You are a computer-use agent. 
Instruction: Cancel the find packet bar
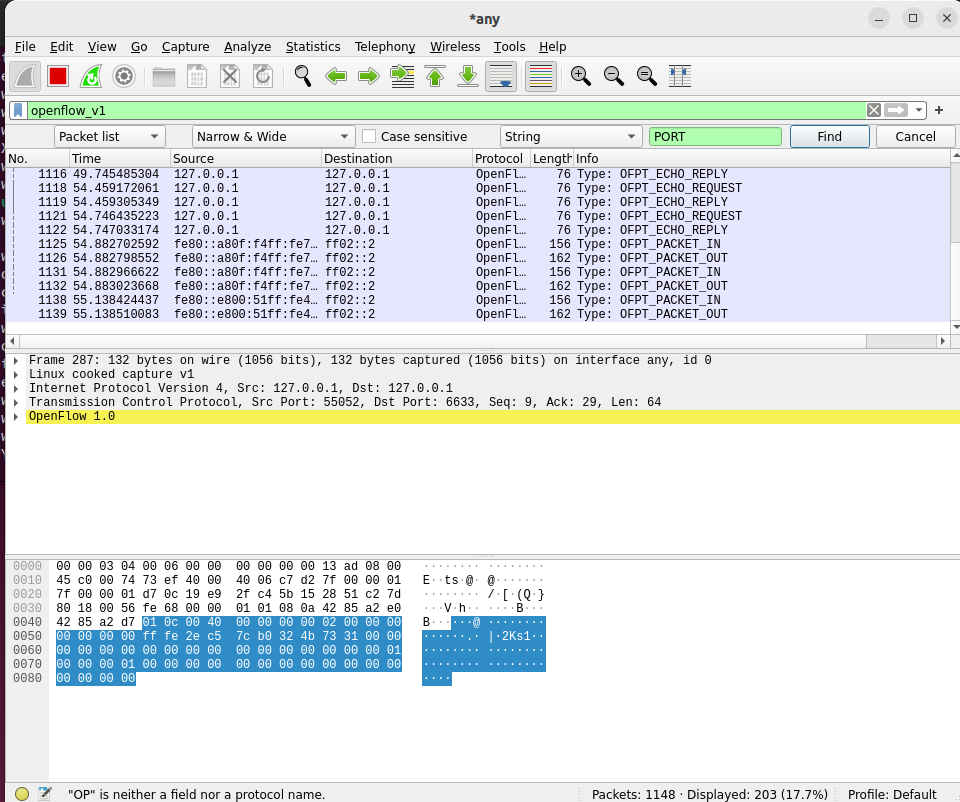tap(915, 137)
